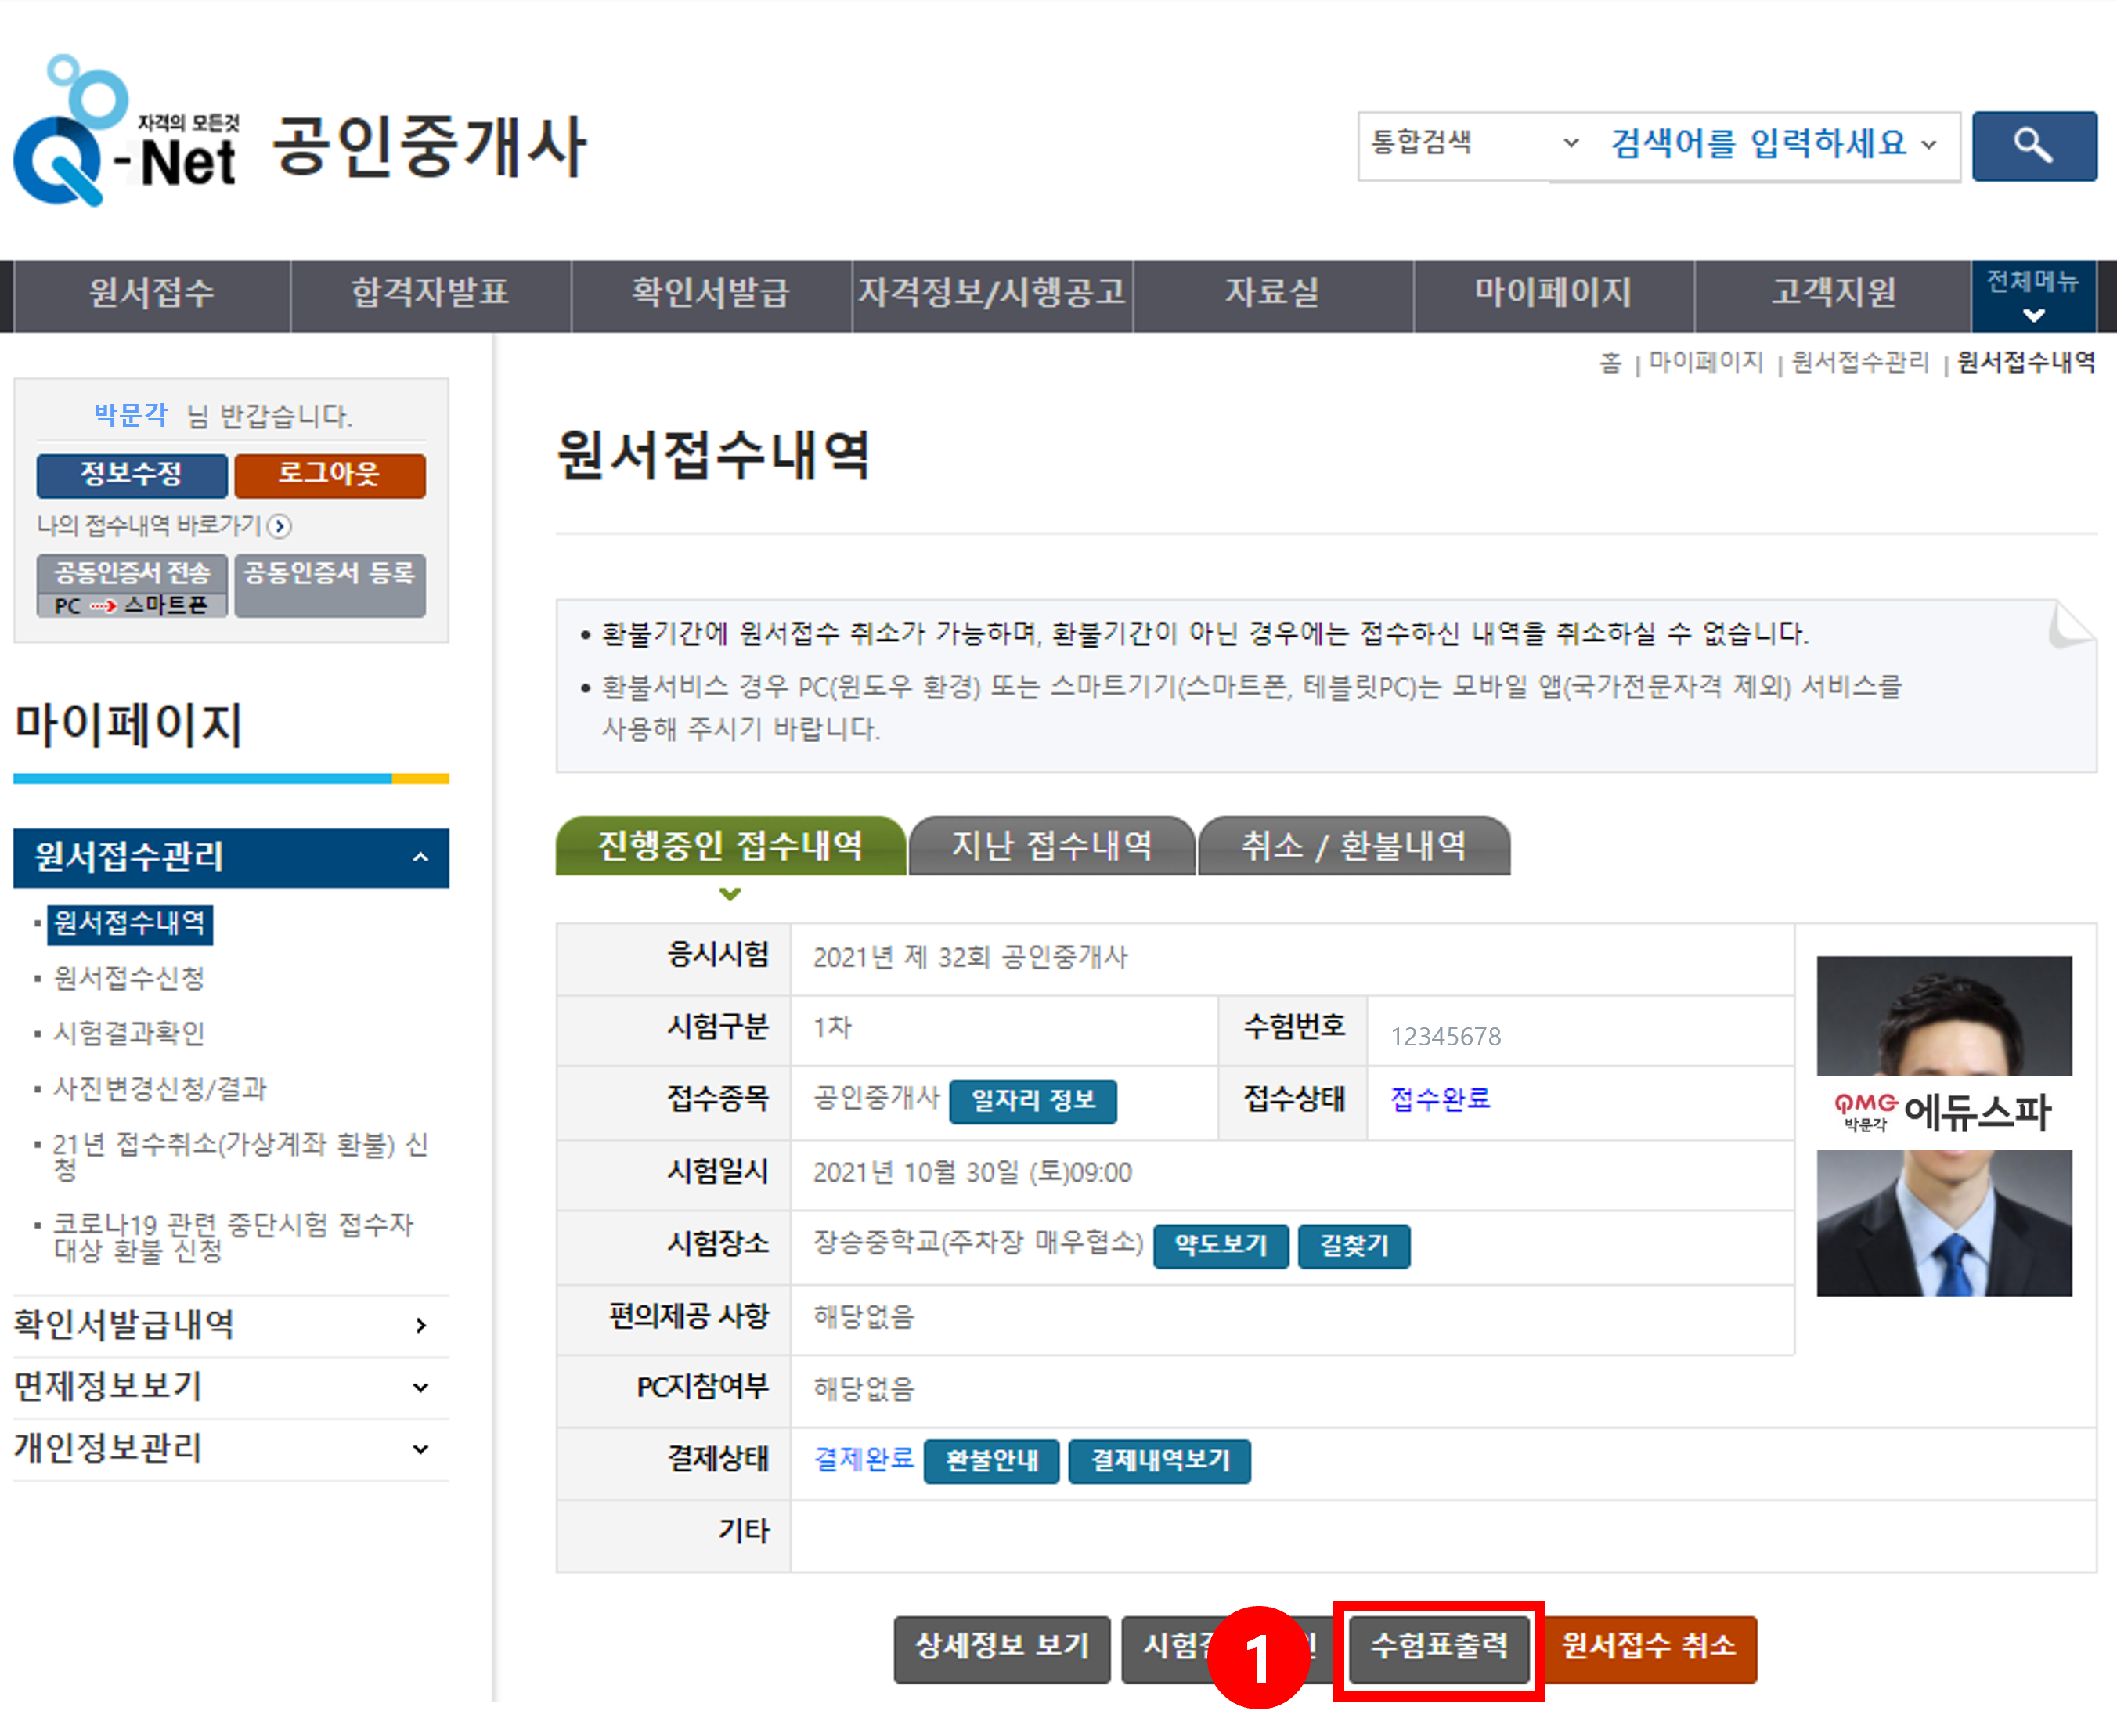Screen dimensions: 2117x1736
Task: Open the 취소 / 환불내역 tab
Action: tap(1355, 846)
